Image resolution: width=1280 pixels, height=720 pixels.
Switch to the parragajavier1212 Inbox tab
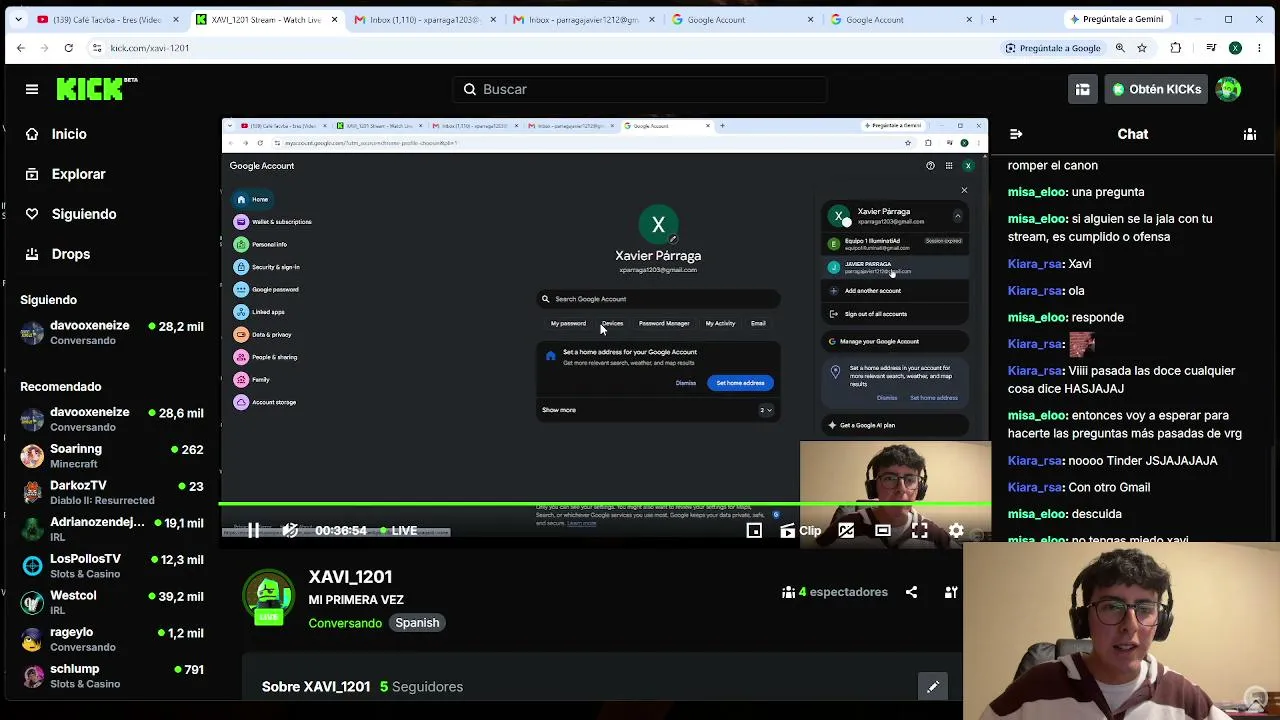pos(583,19)
